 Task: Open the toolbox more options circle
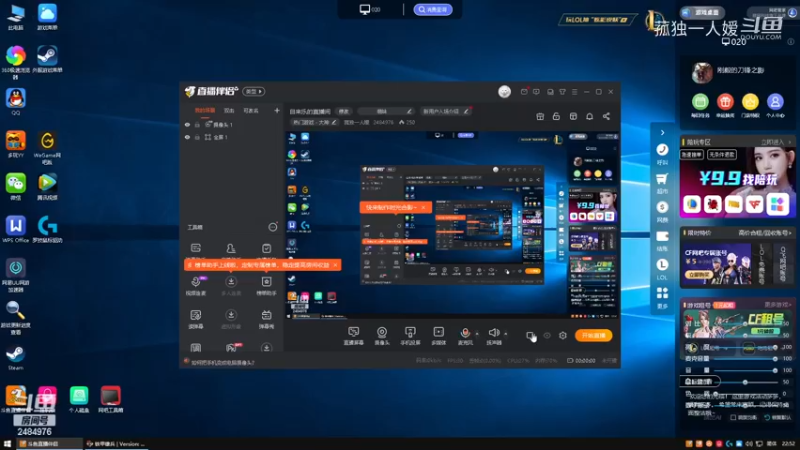coord(273,227)
